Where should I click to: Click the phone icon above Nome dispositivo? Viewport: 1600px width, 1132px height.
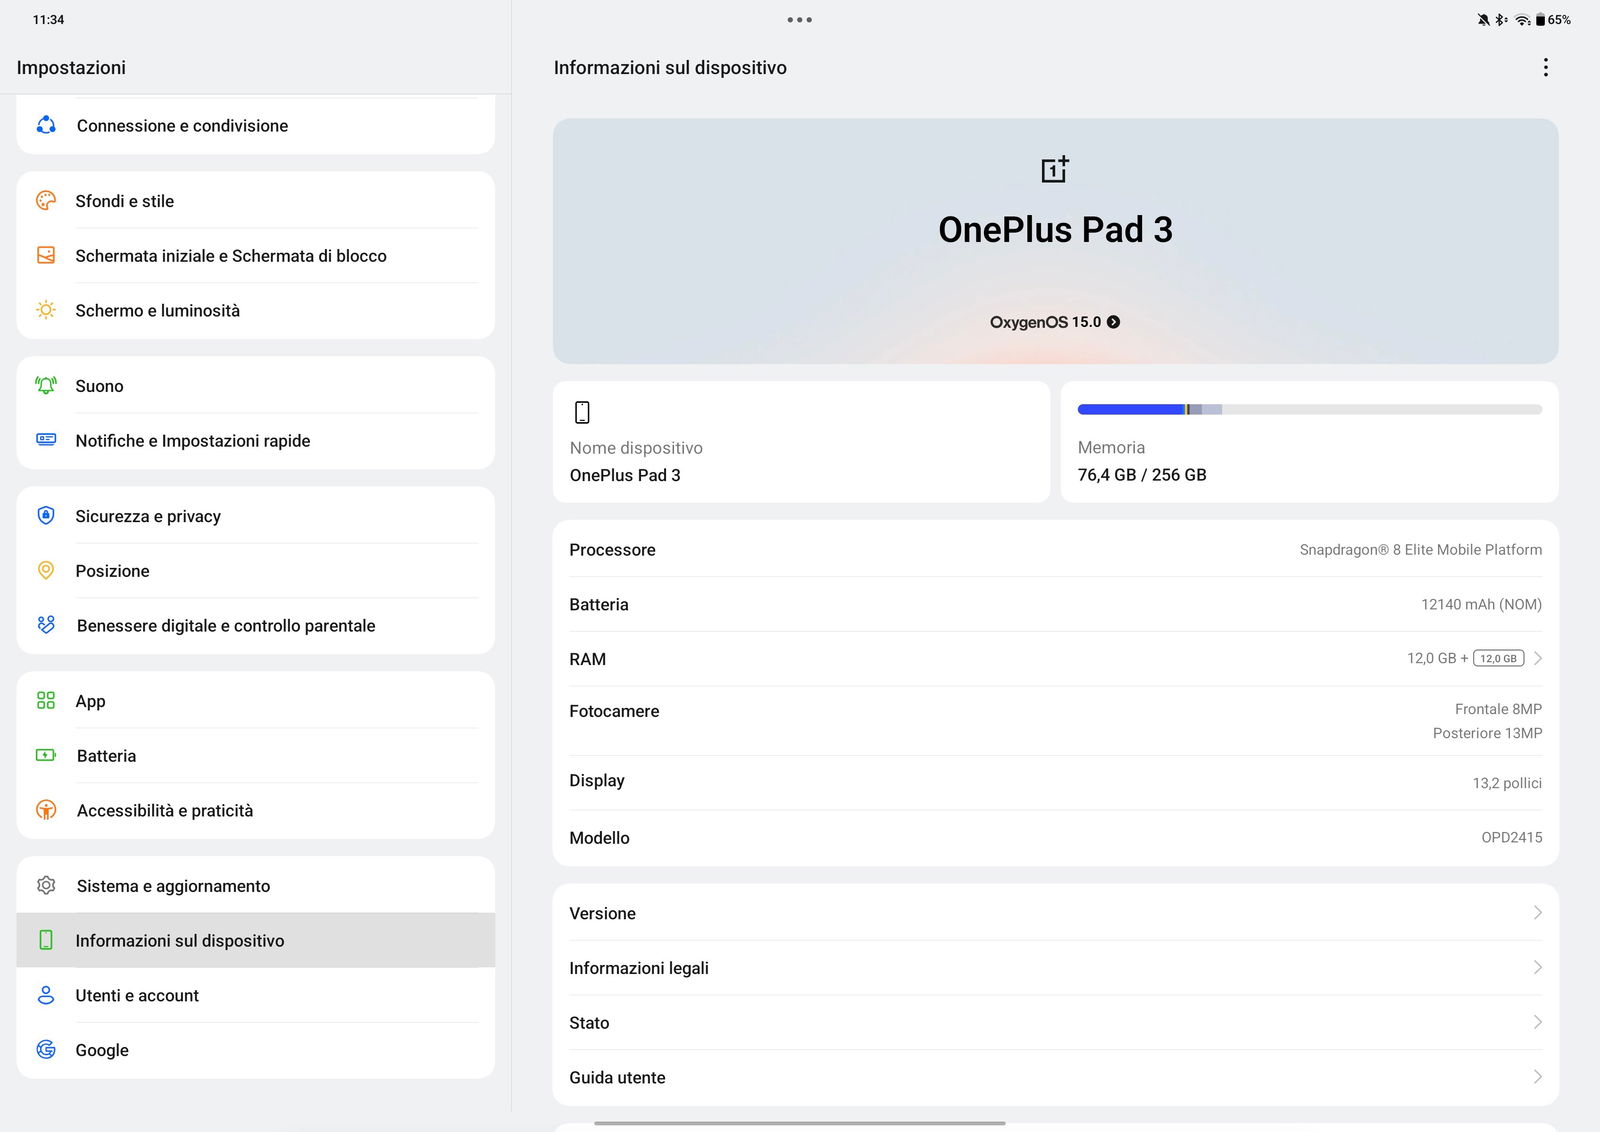582,412
